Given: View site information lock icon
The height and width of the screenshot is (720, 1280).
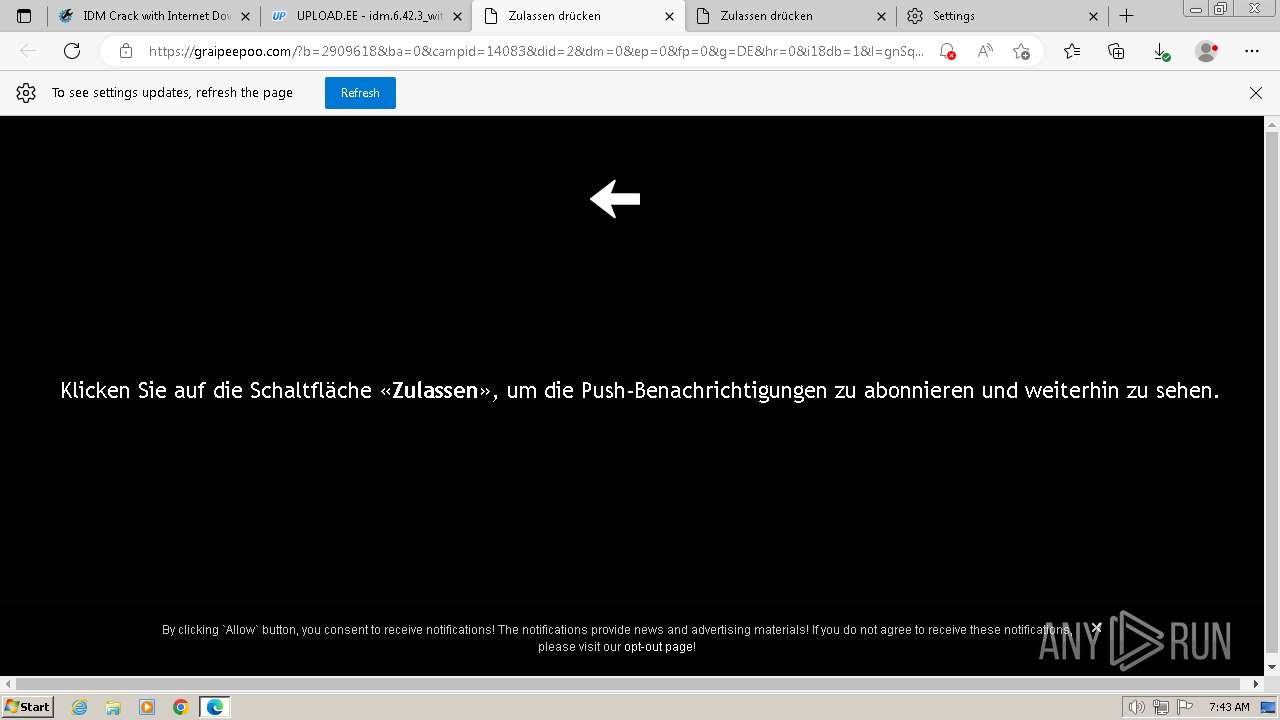Looking at the screenshot, I should pyautogui.click(x=126, y=51).
